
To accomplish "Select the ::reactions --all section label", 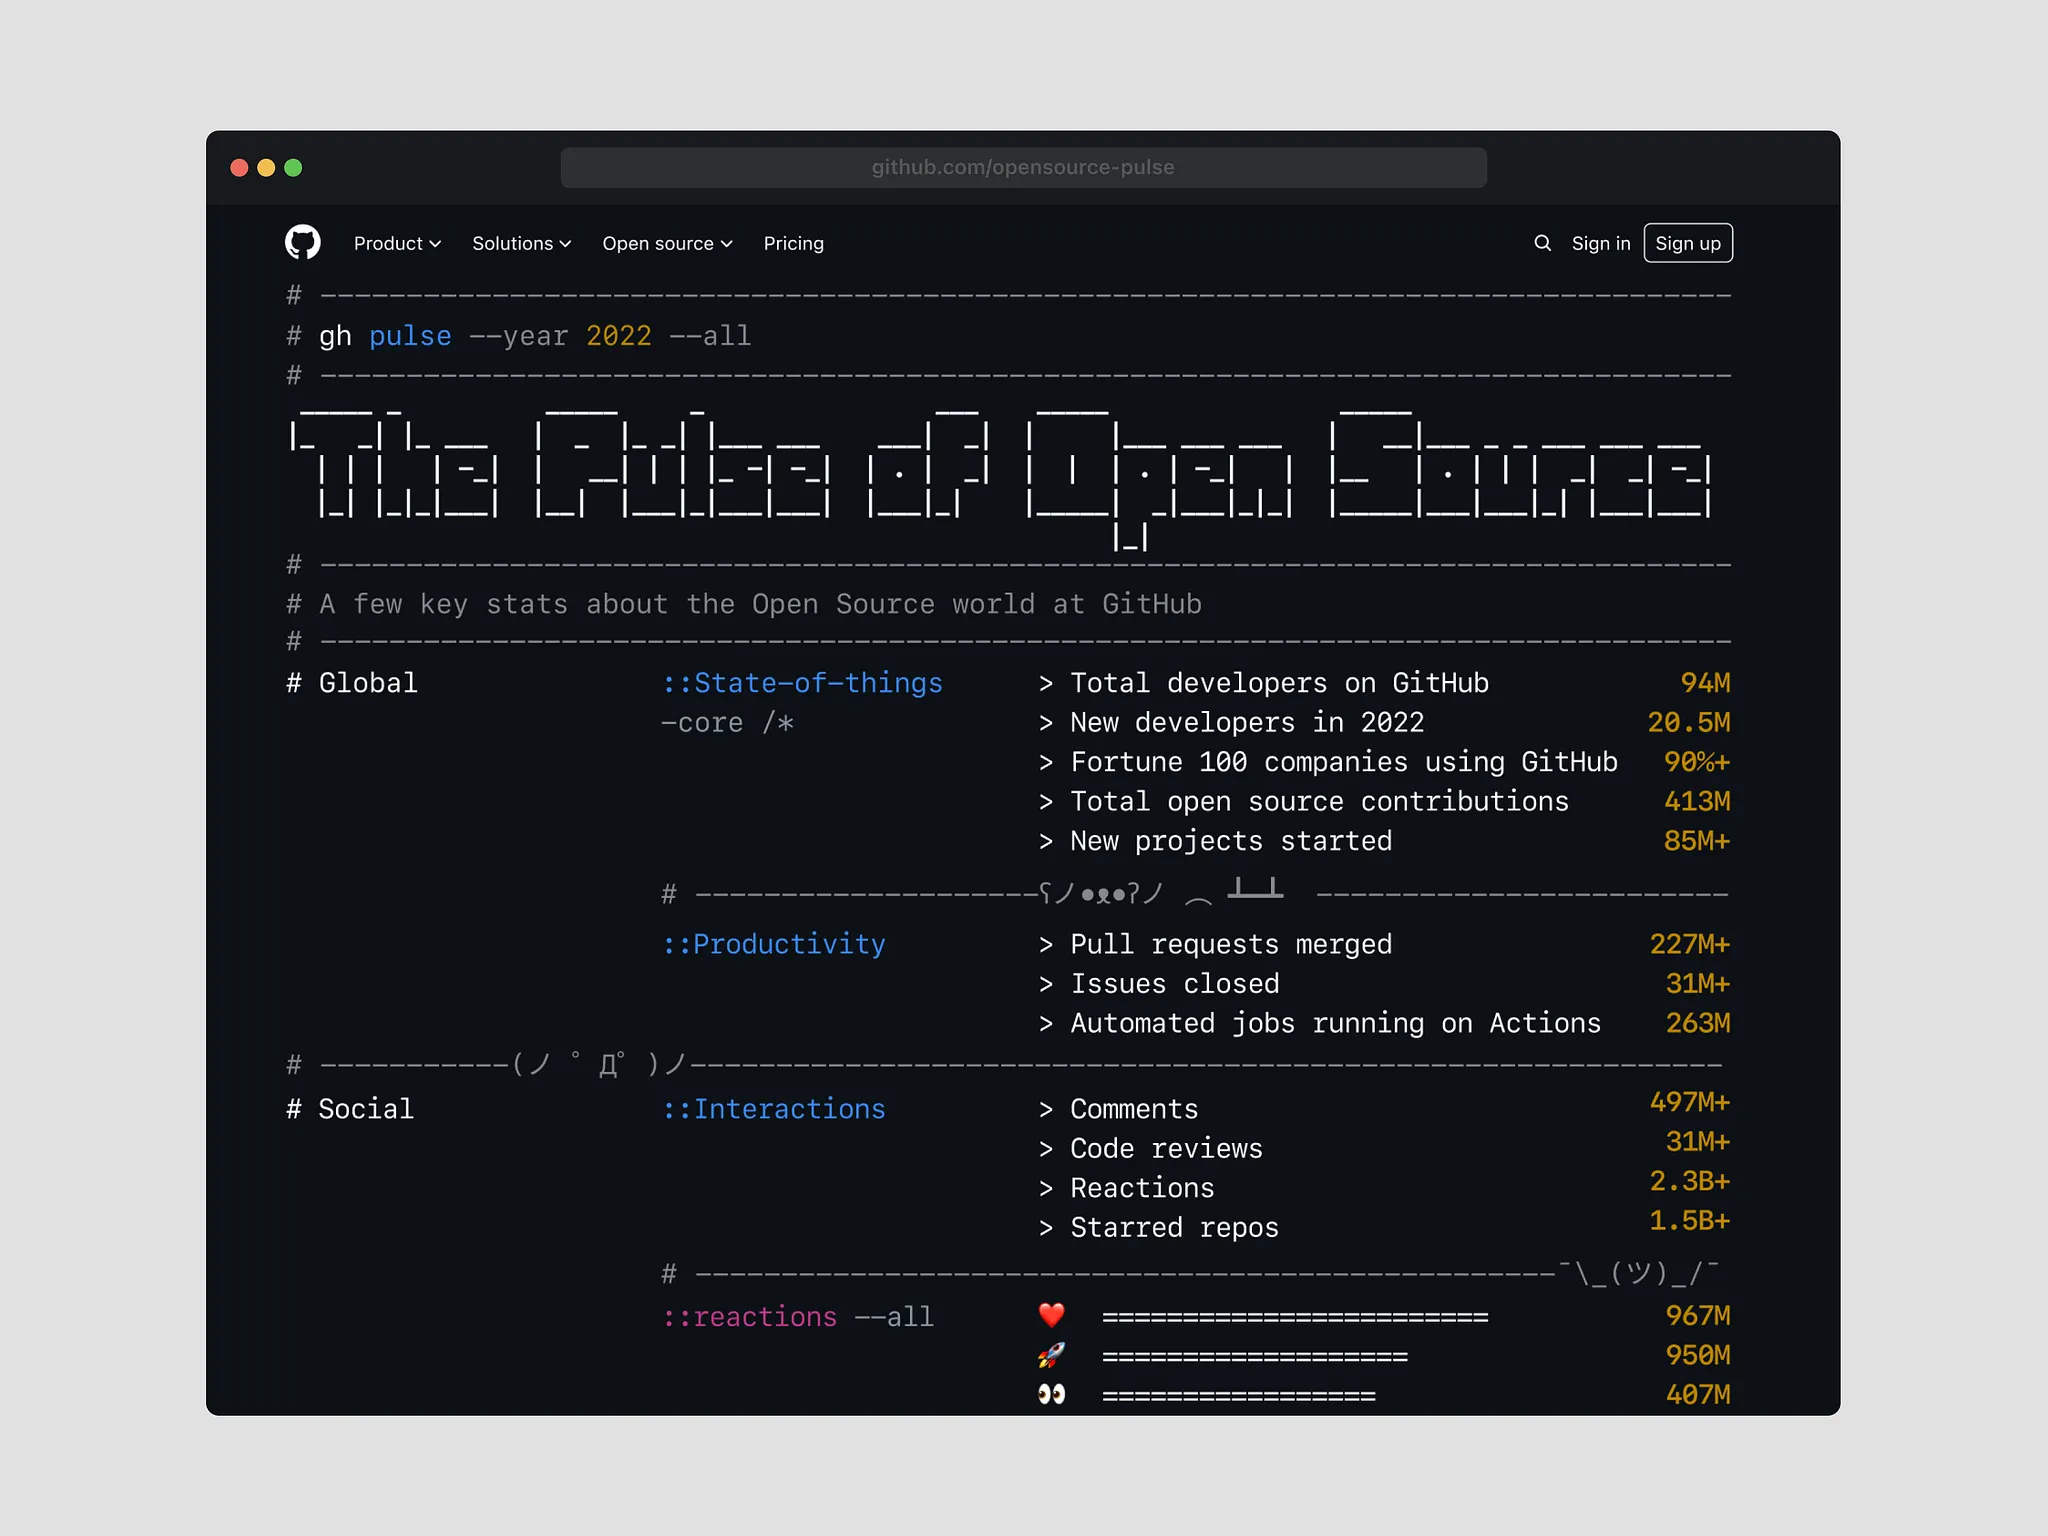I will click(x=798, y=1317).
